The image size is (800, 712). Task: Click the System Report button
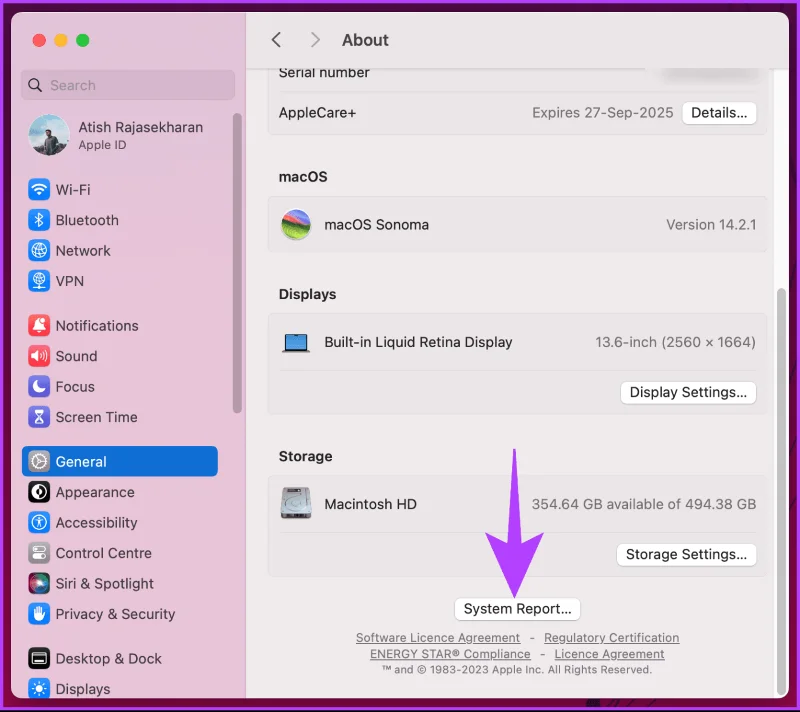tap(517, 609)
